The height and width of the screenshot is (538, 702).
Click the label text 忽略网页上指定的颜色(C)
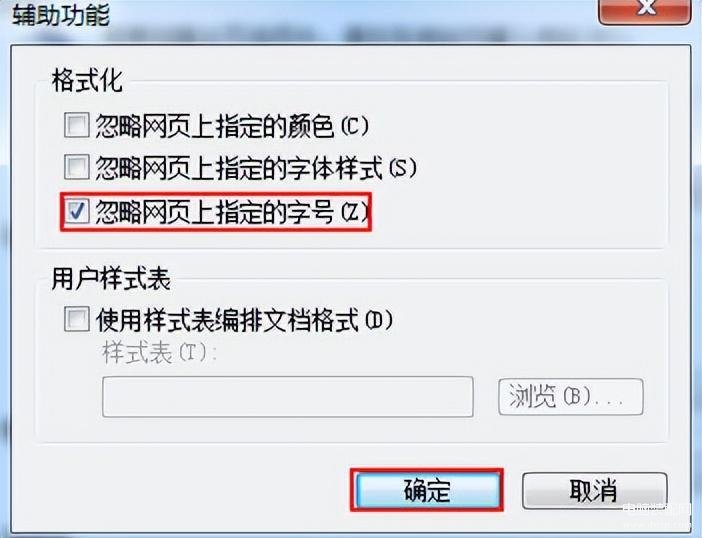click(232, 126)
